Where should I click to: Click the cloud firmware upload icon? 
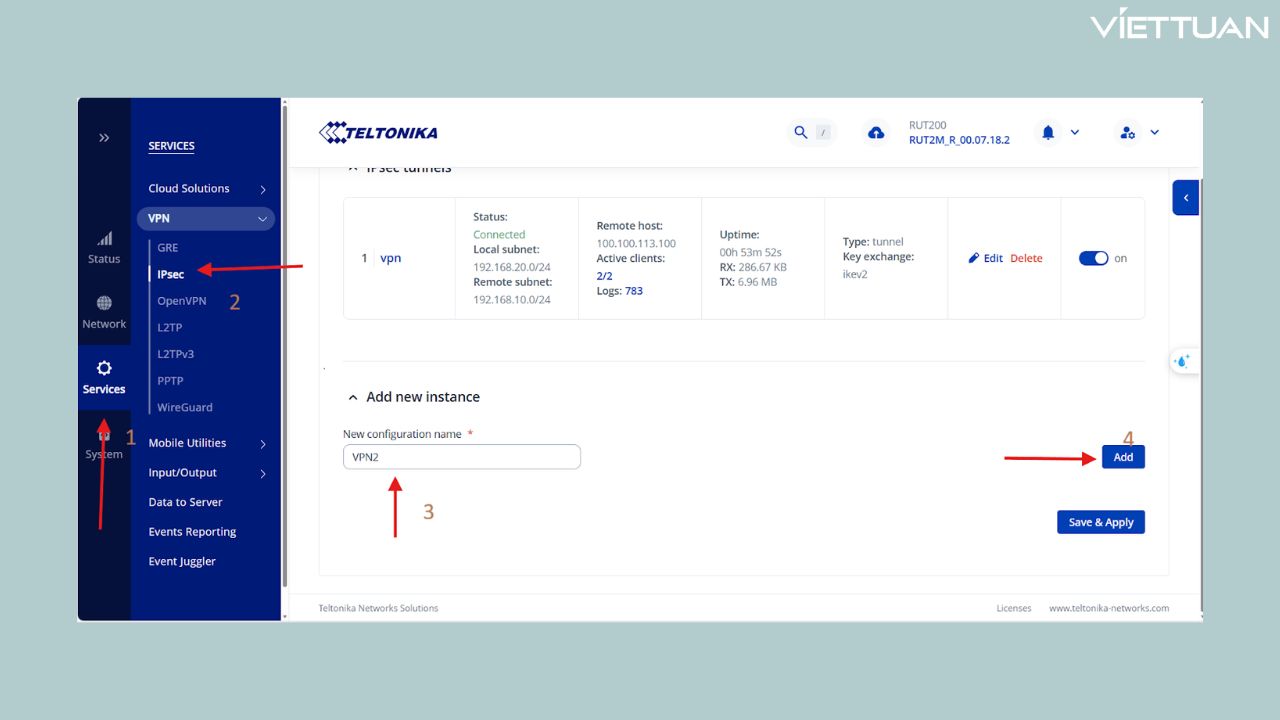coord(876,132)
